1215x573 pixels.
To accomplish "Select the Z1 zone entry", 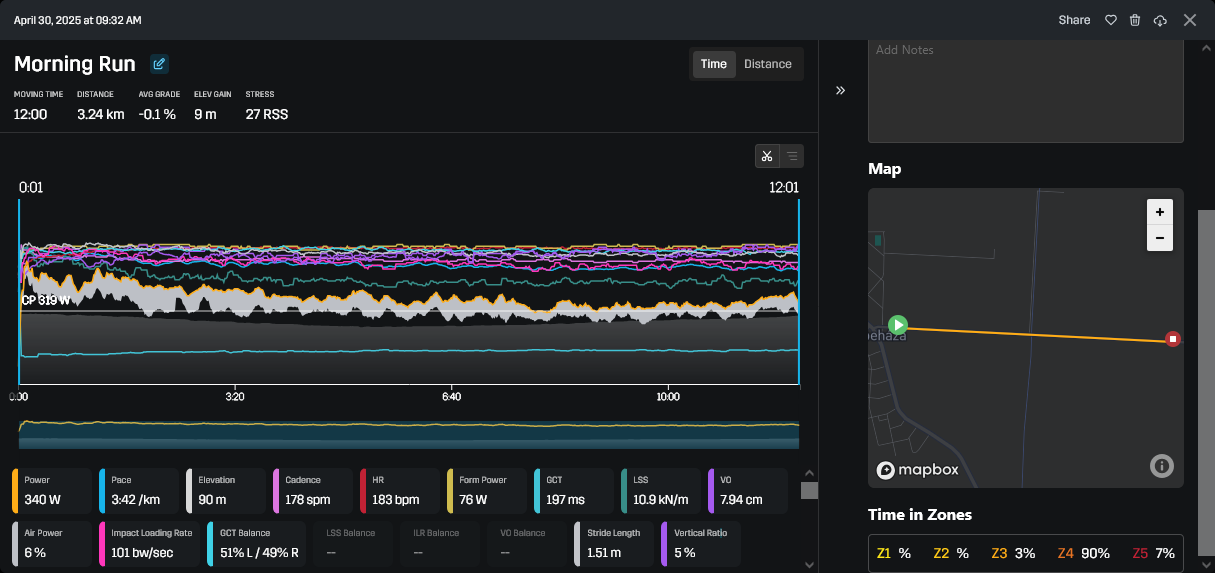I will pos(894,553).
